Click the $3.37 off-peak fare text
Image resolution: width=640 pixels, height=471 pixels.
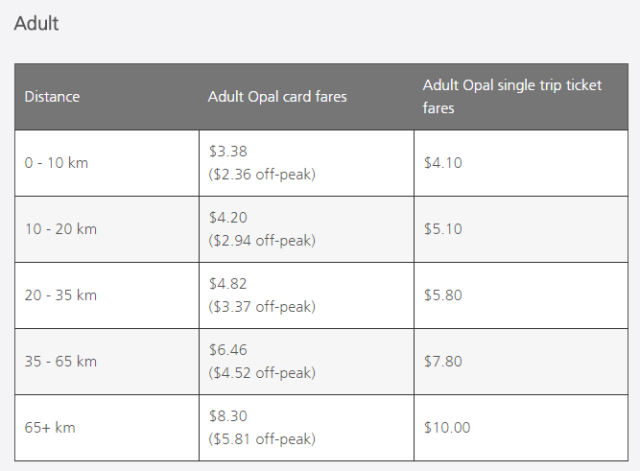262,306
